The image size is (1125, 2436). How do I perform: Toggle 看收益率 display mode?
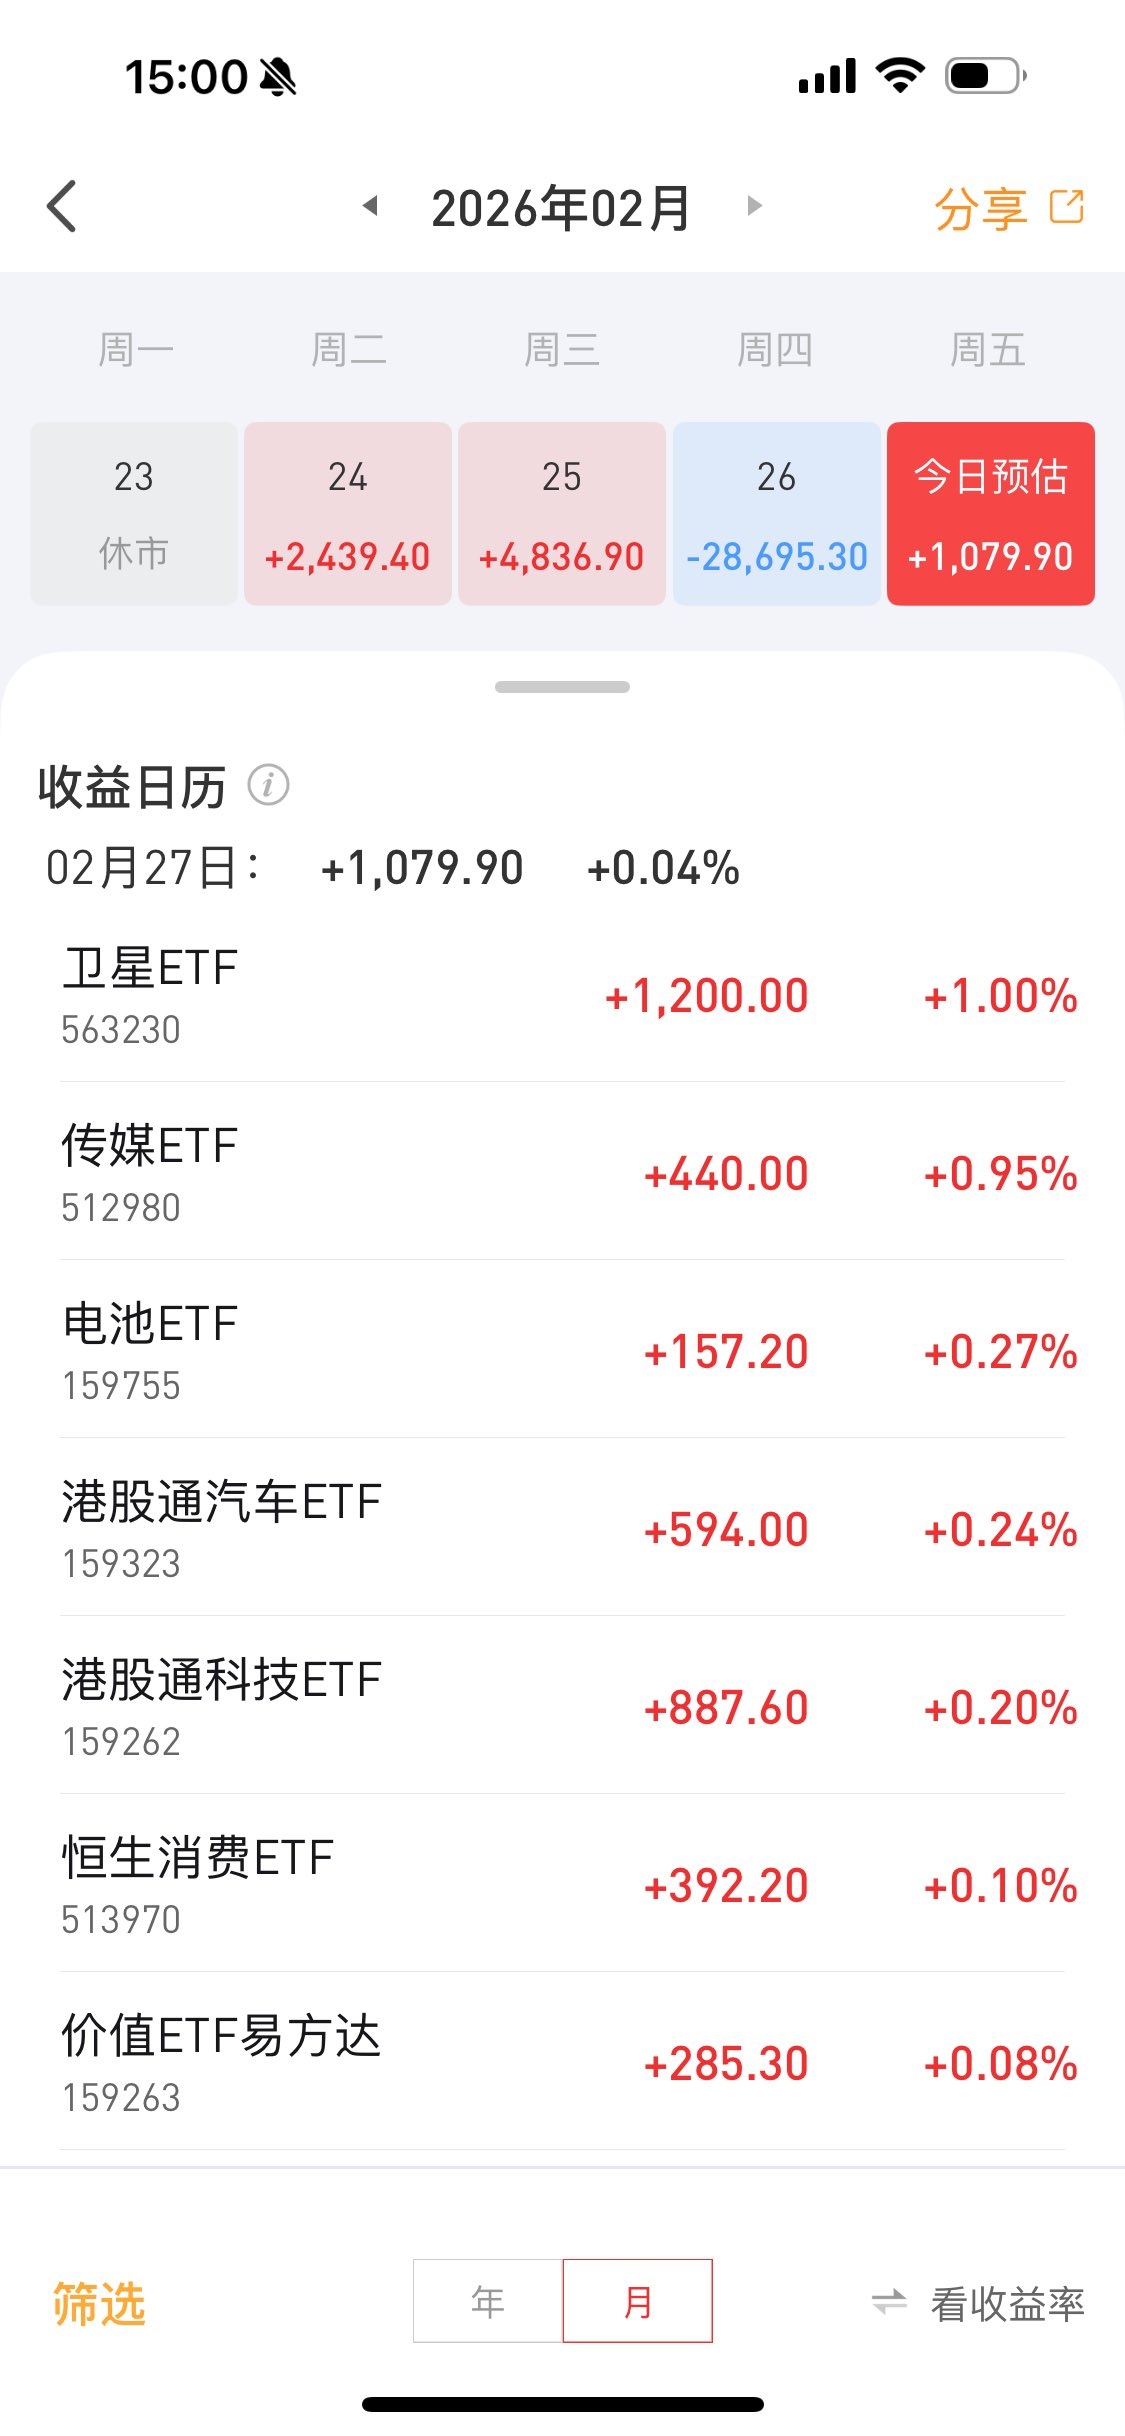[1008, 2304]
